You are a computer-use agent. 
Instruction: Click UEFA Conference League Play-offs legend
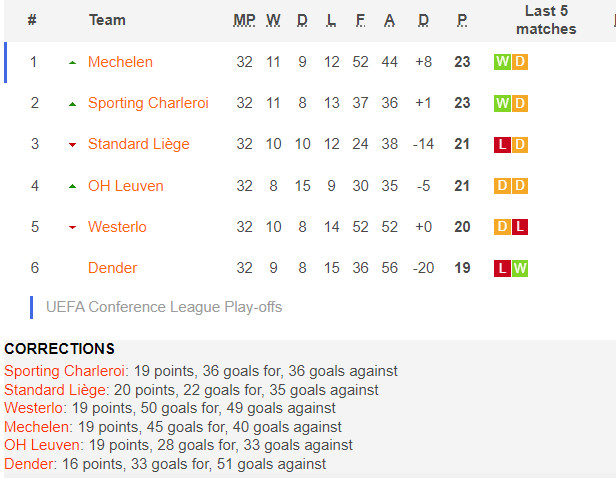tap(164, 307)
